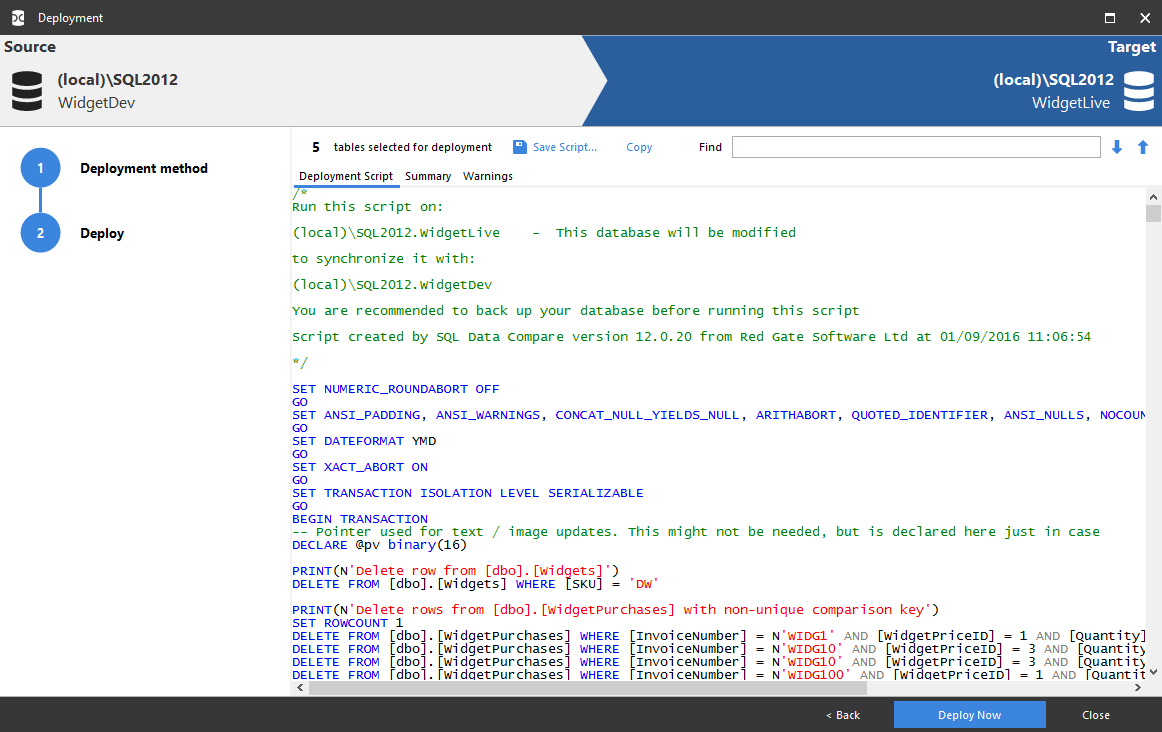Click the Find previous up arrow
This screenshot has height=732, width=1162.
1143,147
